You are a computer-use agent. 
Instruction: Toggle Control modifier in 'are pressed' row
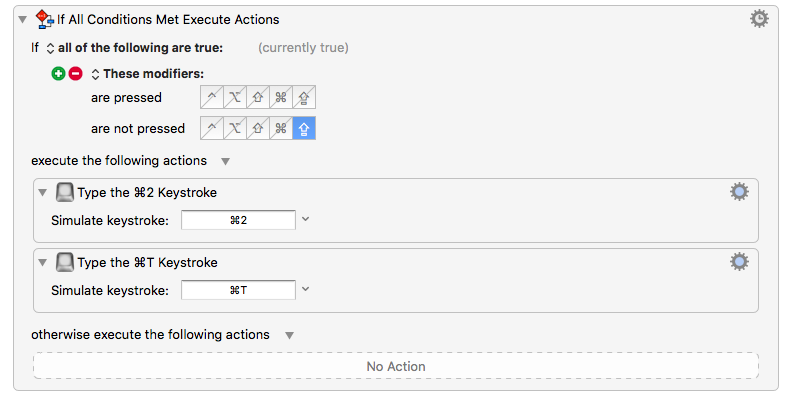(x=212, y=97)
